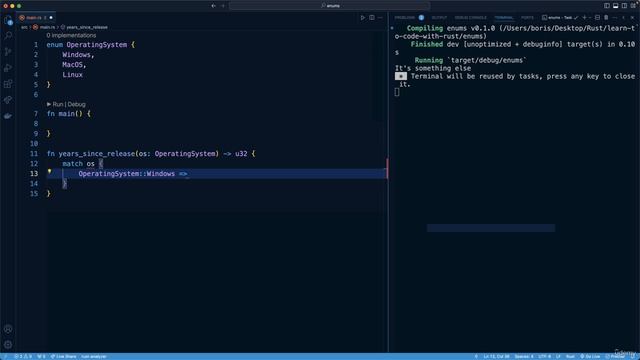The image size is (640, 360).
Task: Open the Explorer view in activity bar
Action: click(8, 20)
